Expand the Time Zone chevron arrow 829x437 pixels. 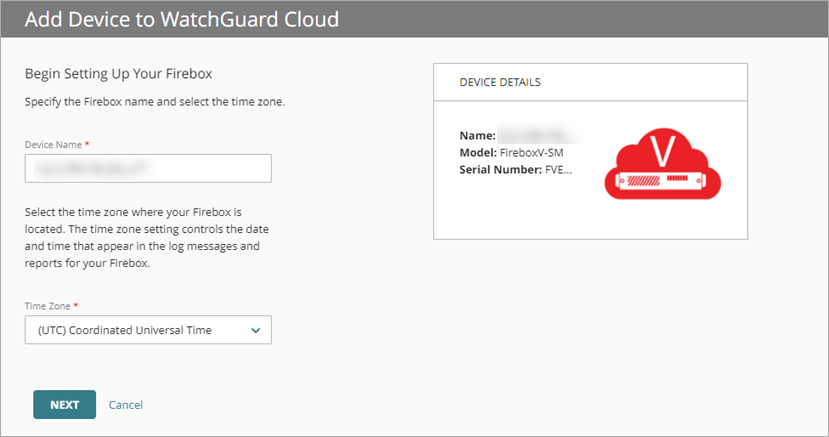coord(255,330)
